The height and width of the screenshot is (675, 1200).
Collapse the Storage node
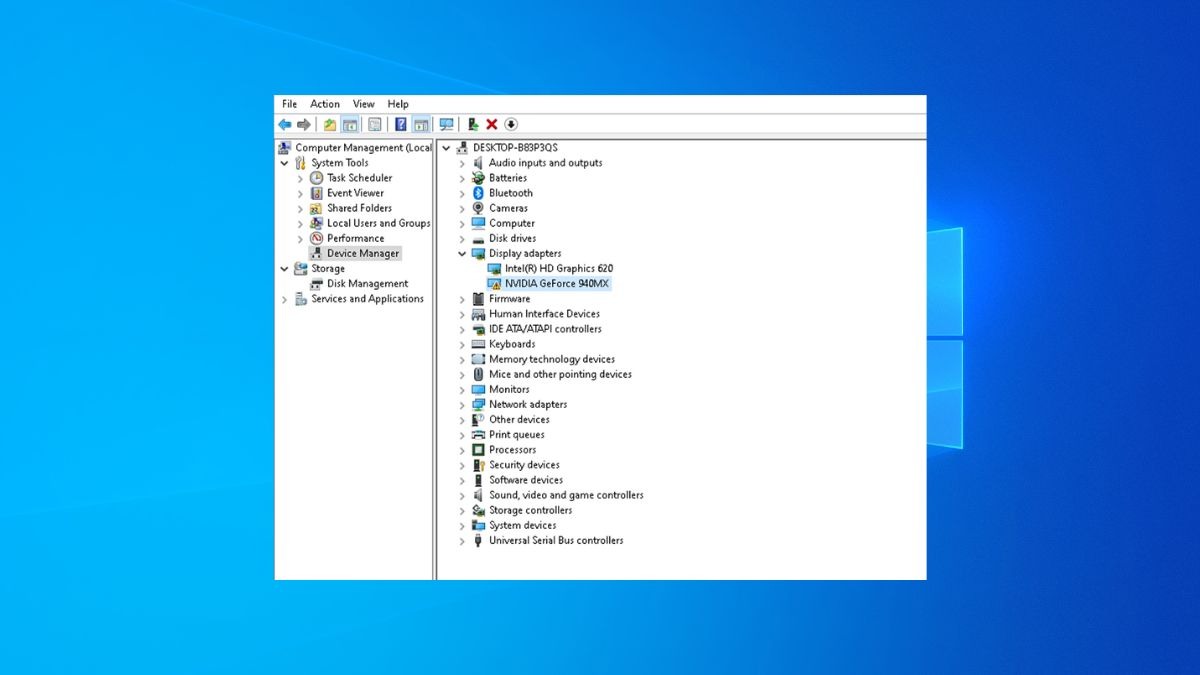285,269
